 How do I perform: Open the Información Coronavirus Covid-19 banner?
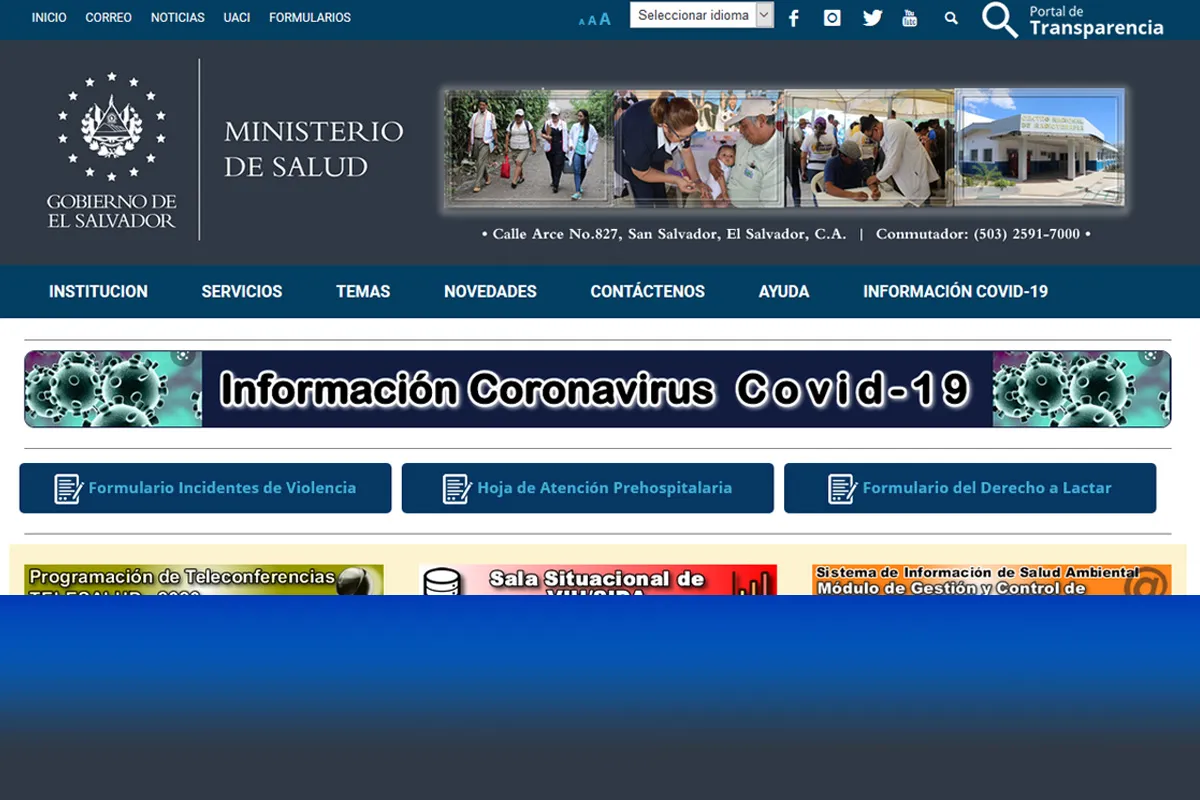pyautogui.click(x=597, y=389)
